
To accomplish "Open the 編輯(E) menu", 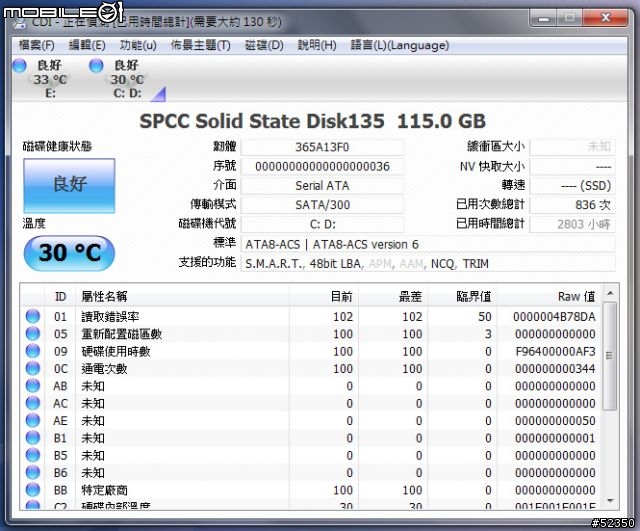I will (87, 45).
